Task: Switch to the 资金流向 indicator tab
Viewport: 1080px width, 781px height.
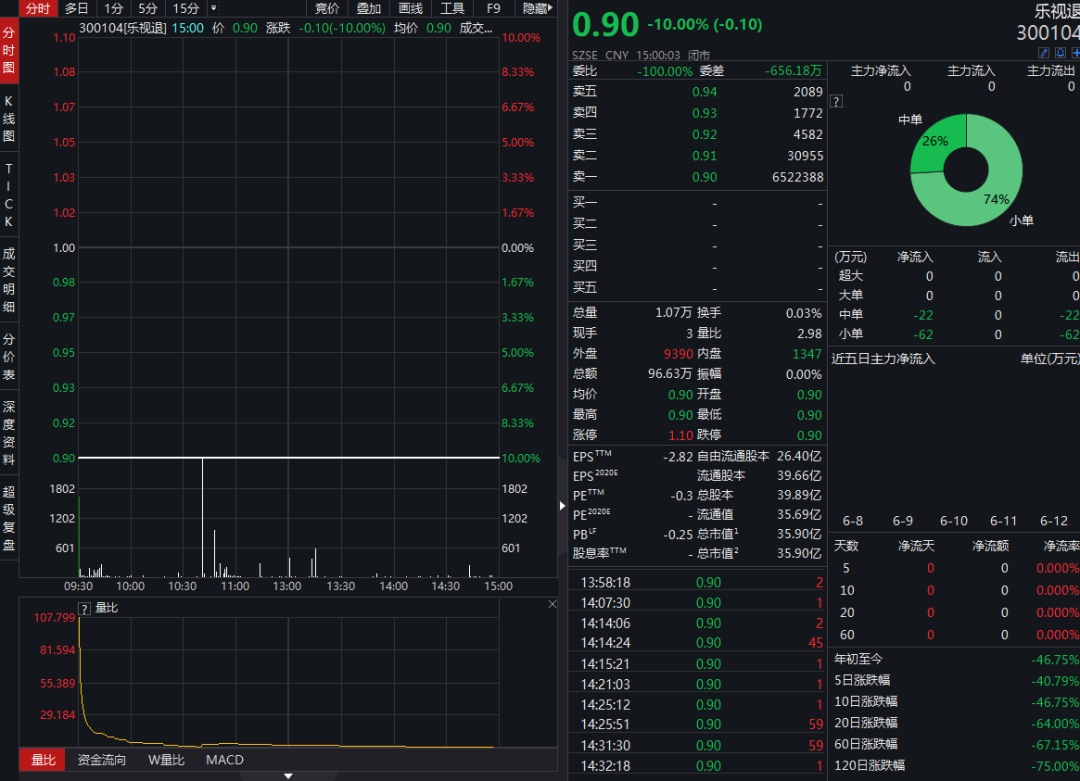Action: pyautogui.click(x=102, y=760)
